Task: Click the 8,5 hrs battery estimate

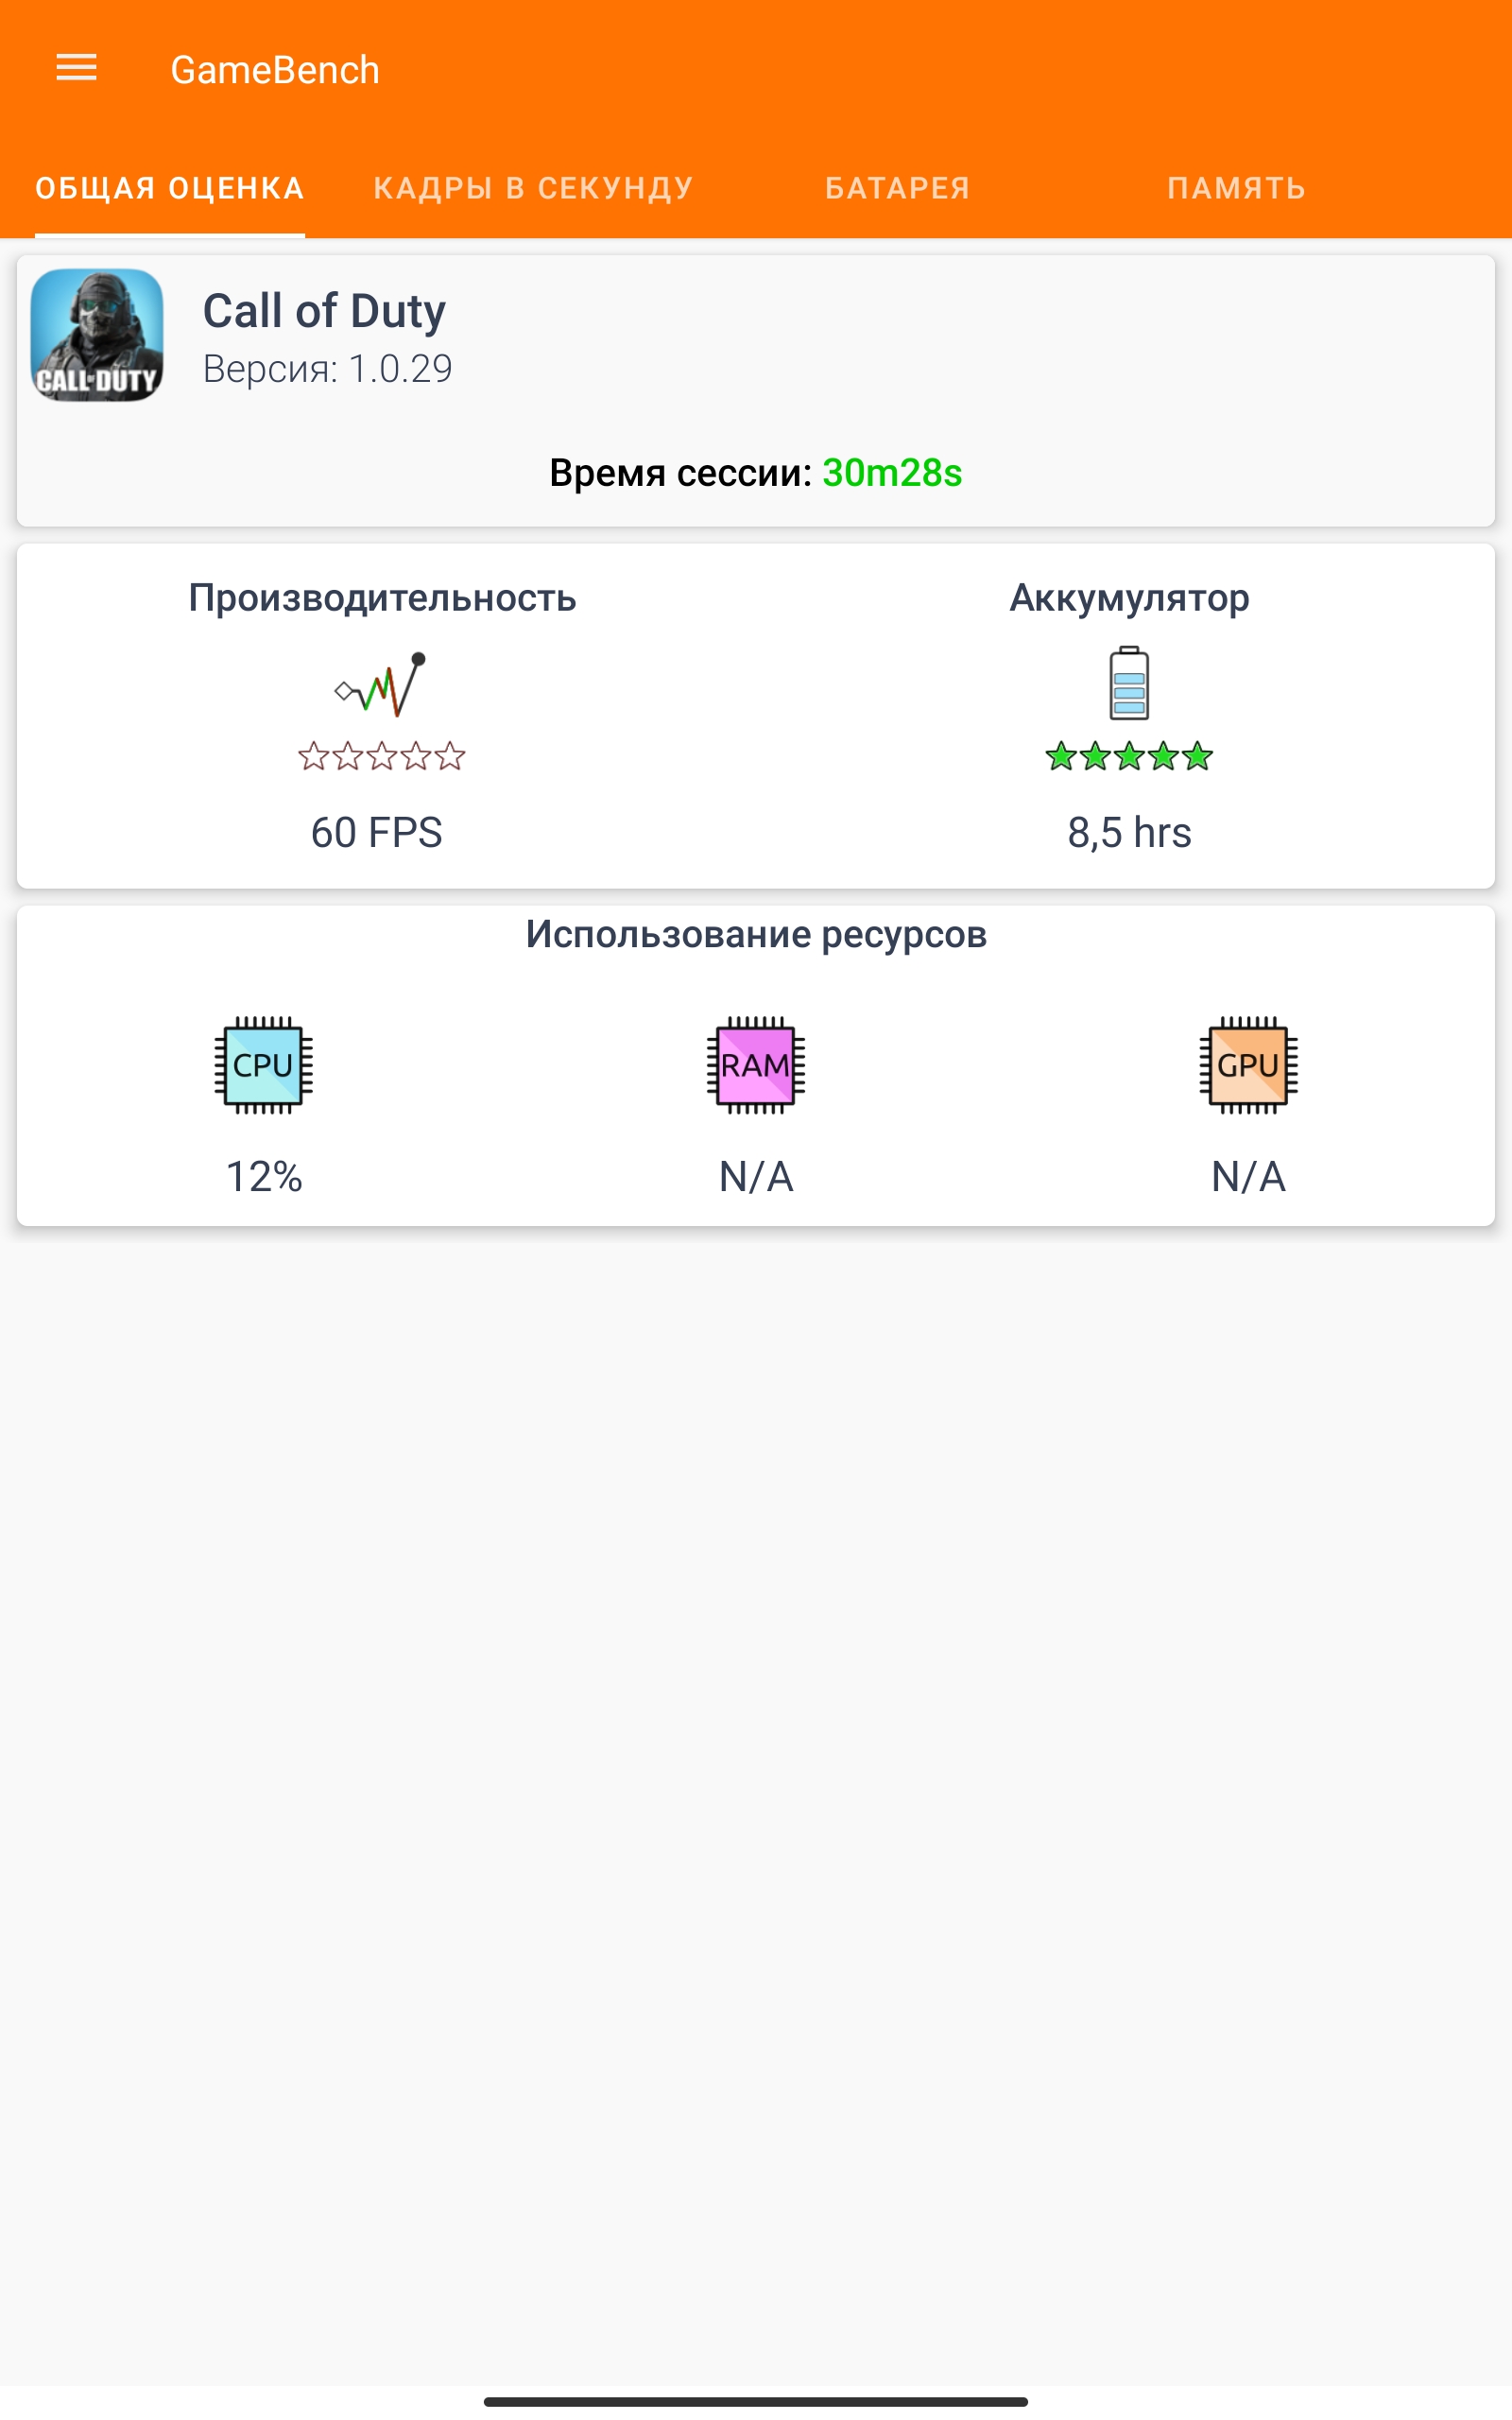Action: point(1129,832)
